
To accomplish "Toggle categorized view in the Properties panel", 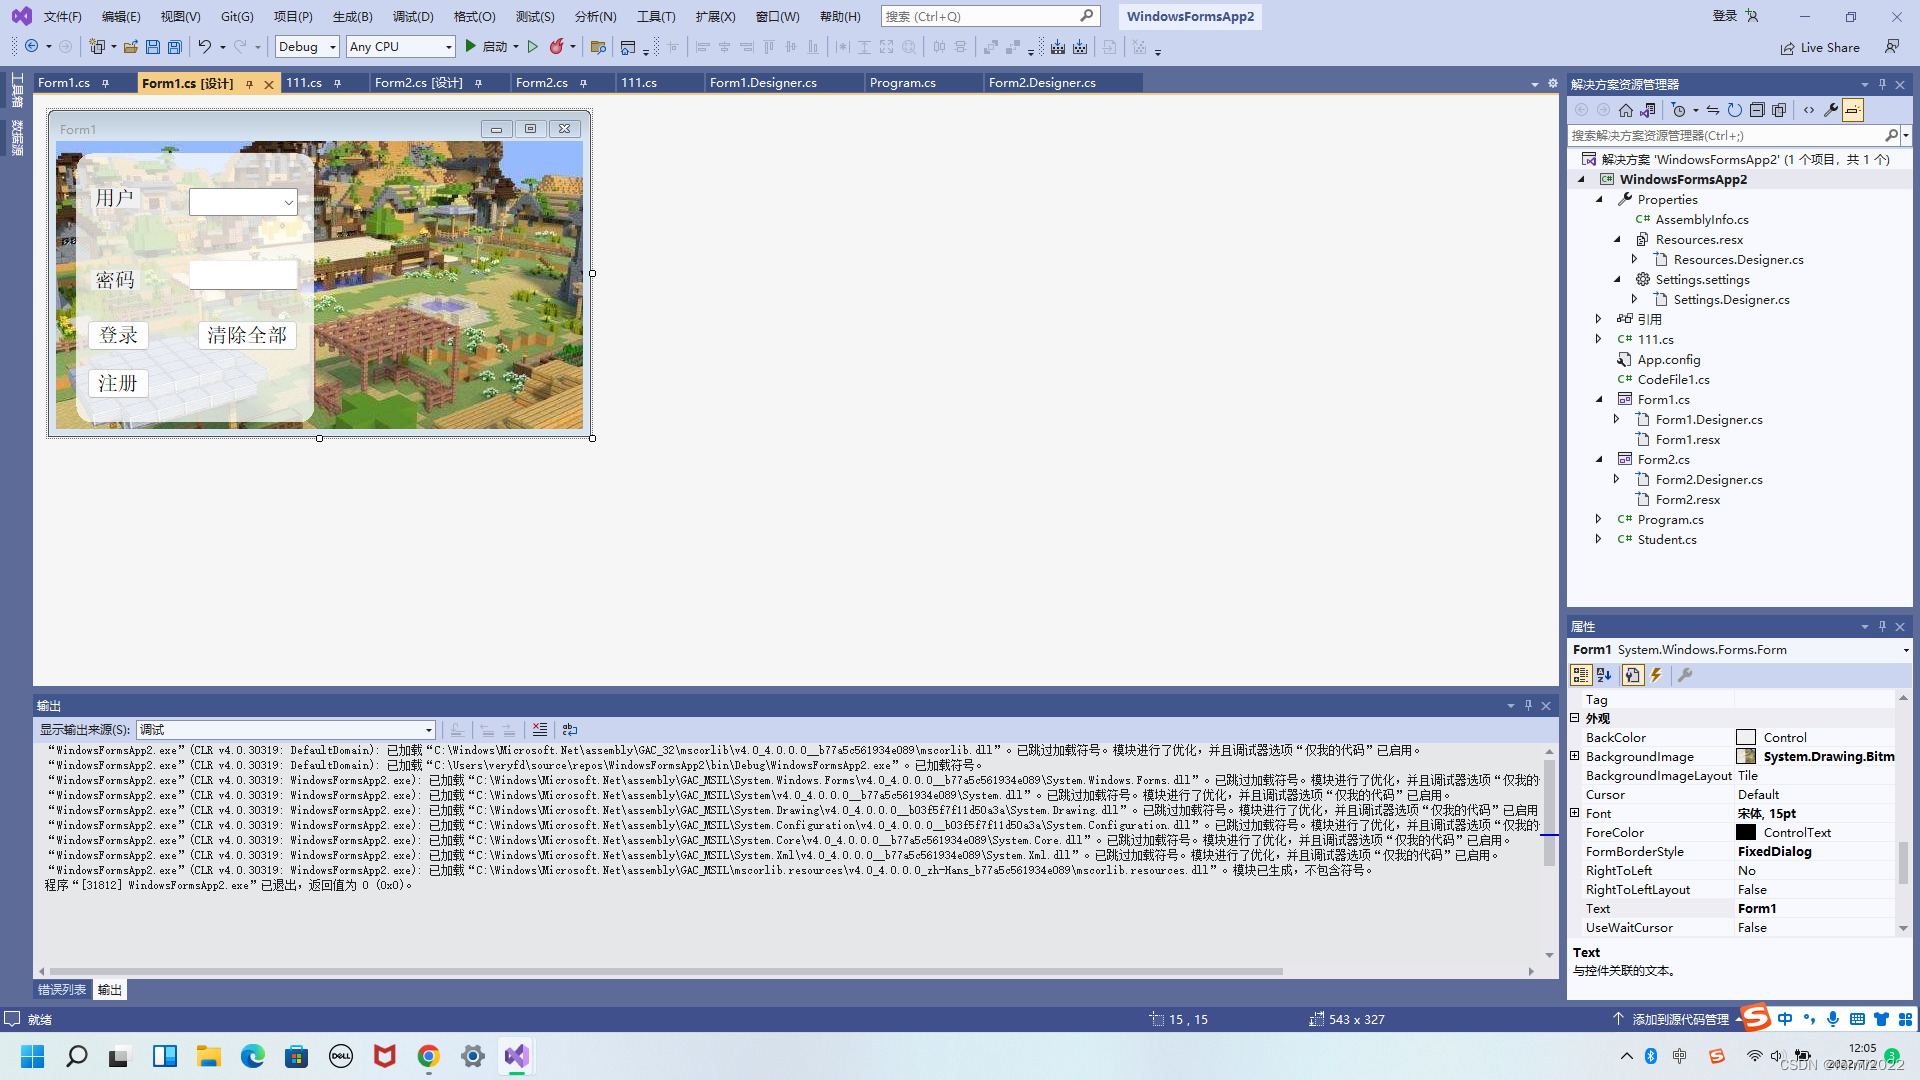I will [x=1580, y=675].
